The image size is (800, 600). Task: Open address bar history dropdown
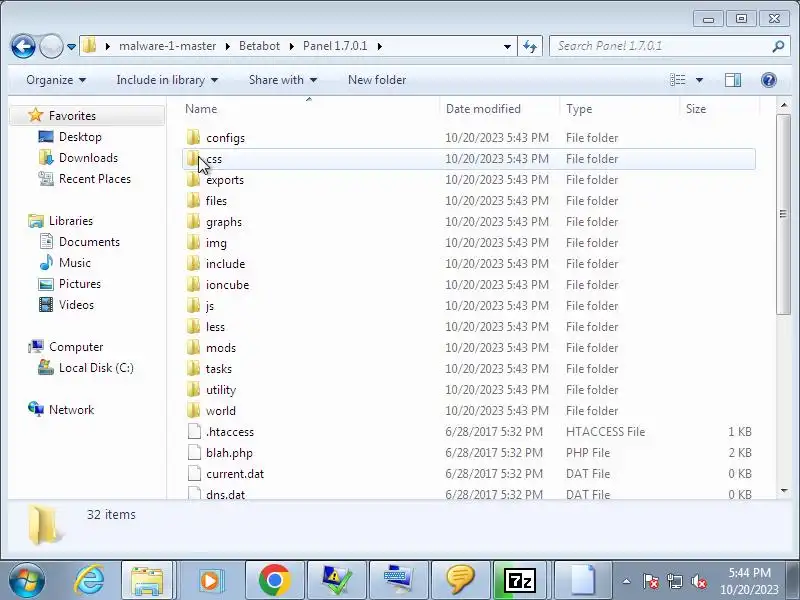tap(507, 46)
